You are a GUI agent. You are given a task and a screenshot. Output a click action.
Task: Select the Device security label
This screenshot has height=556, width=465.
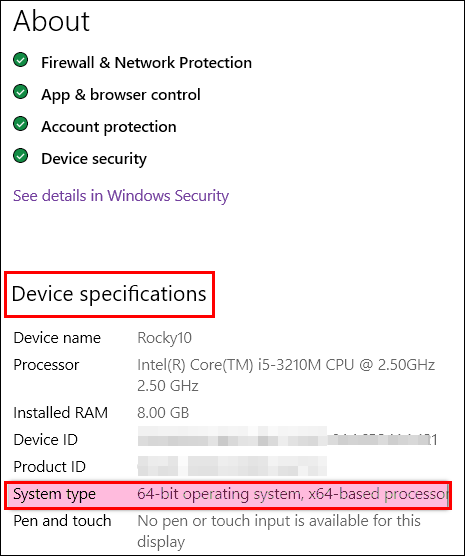coord(94,159)
